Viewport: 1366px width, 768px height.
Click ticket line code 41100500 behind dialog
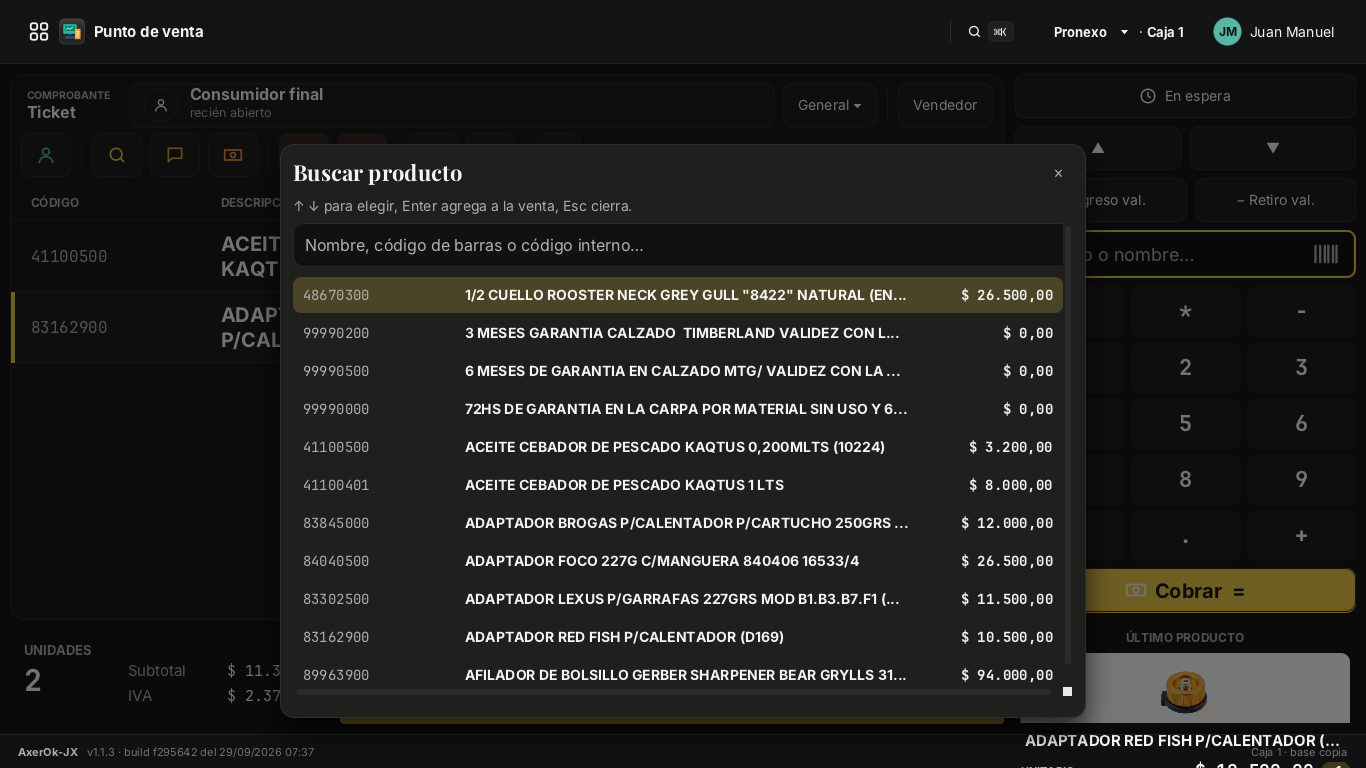(x=69, y=256)
